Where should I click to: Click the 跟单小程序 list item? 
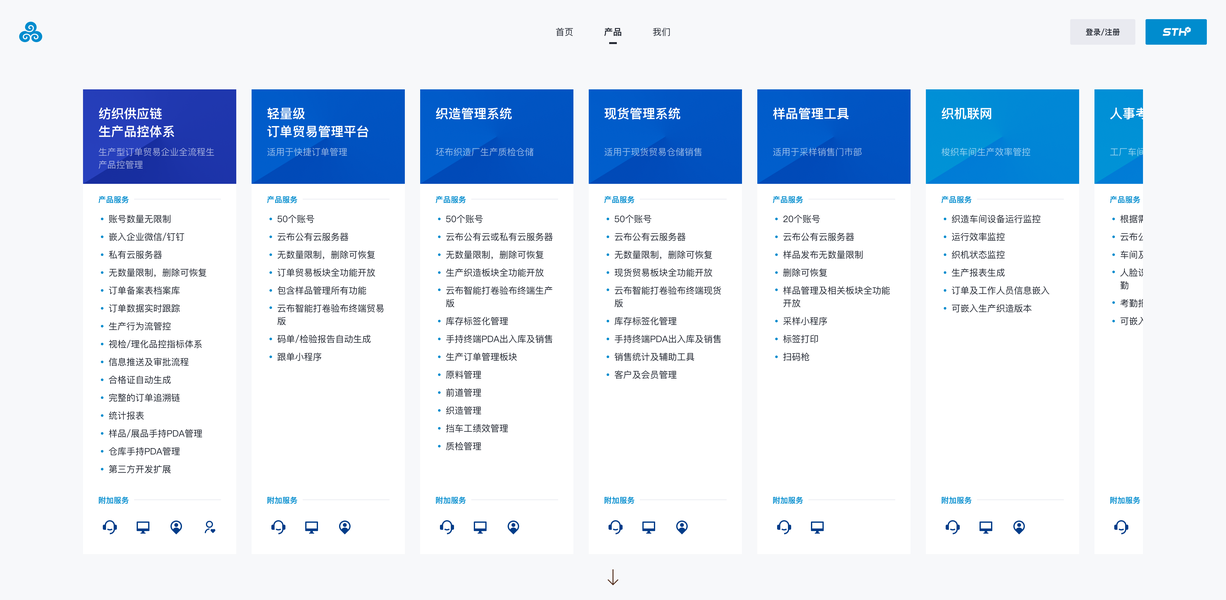click(x=299, y=357)
